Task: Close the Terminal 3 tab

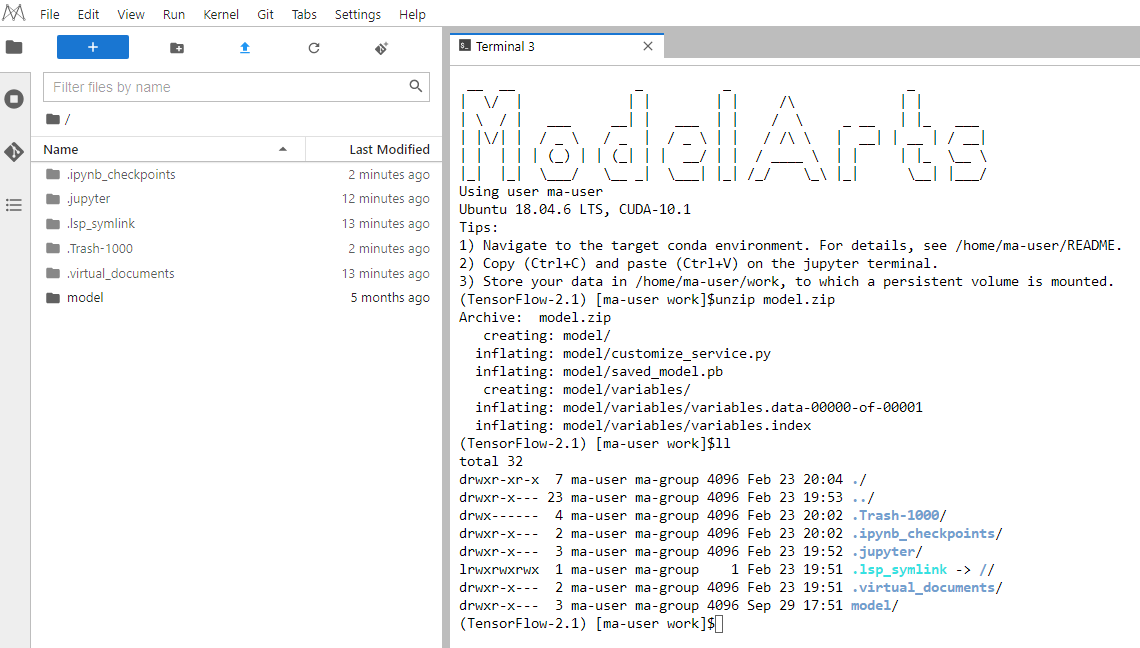Action: tap(648, 46)
